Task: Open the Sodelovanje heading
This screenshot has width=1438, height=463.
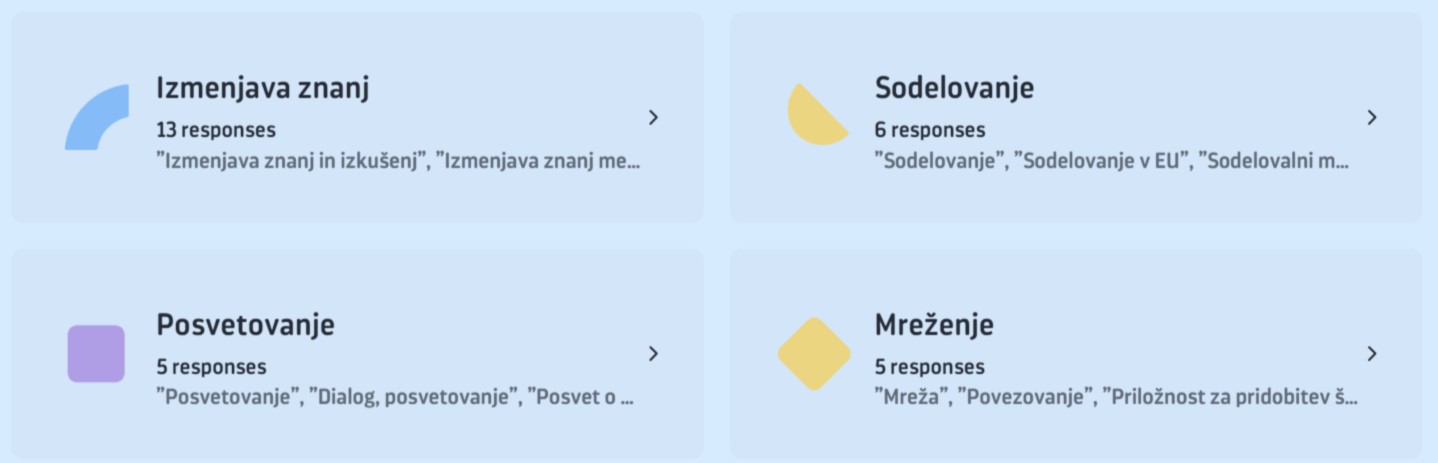Action: click(954, 88)
